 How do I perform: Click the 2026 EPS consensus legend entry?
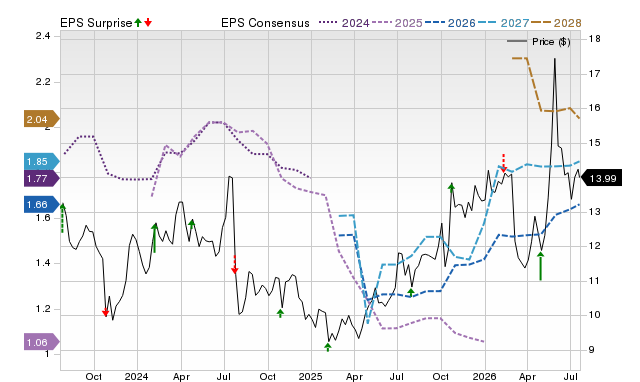pos(450,23)
